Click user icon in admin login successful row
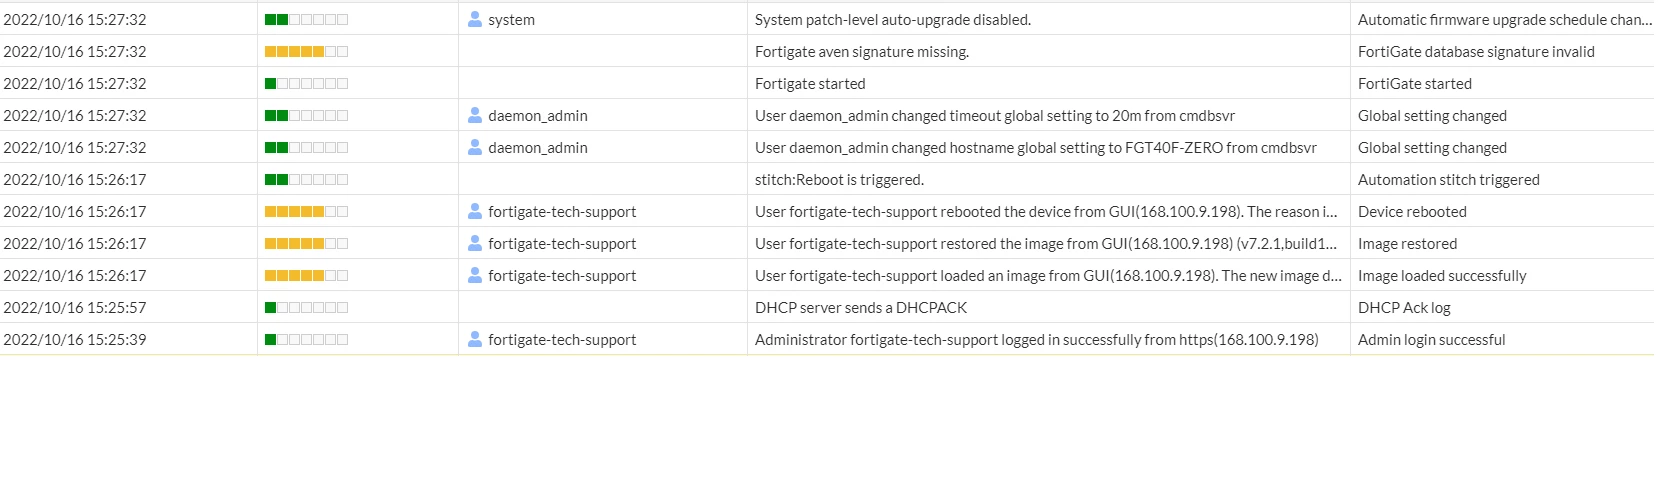 [x=475, y=339]
